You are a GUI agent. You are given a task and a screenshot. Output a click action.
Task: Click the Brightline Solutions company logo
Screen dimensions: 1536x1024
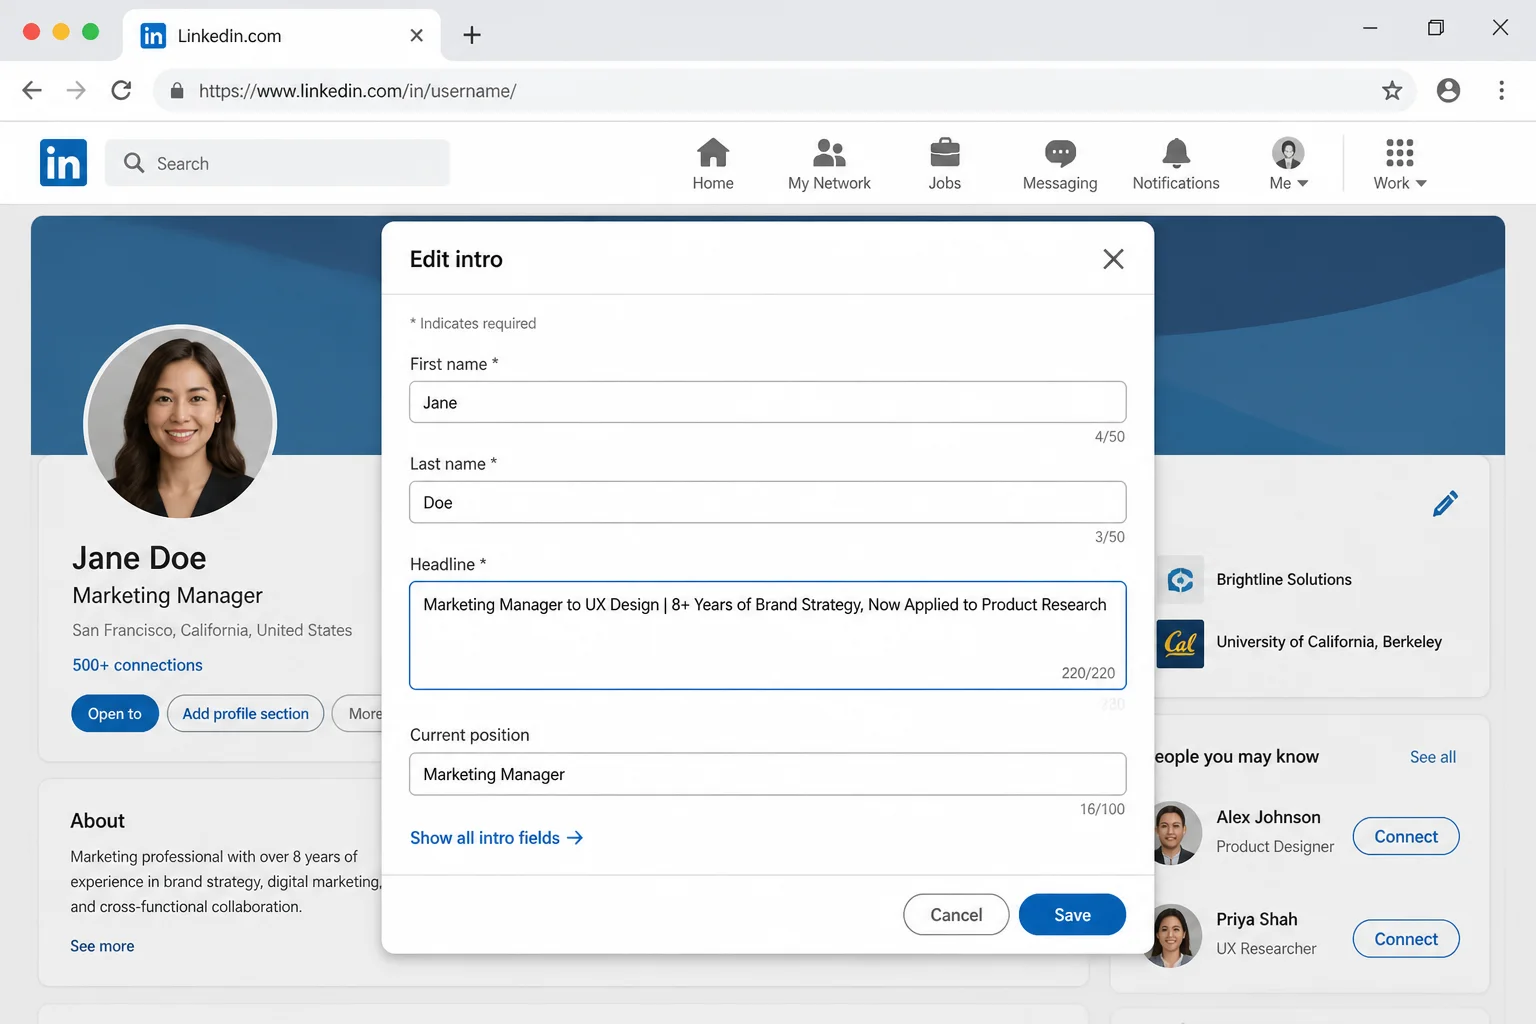1180,580
